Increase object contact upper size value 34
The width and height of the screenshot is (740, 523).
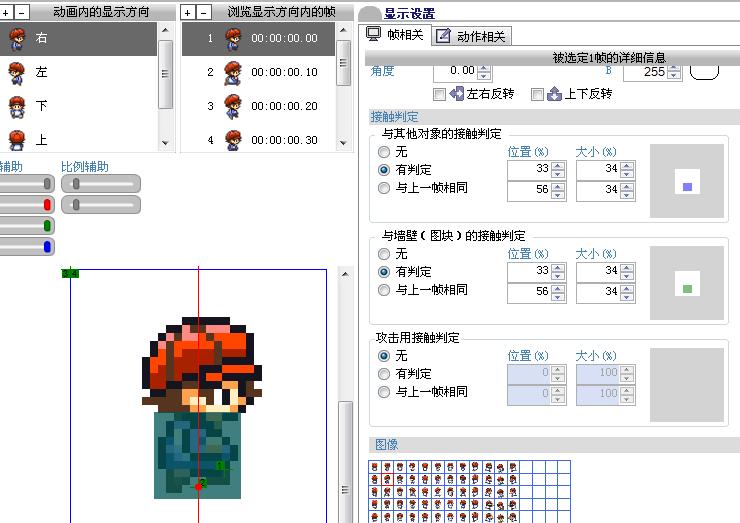[x=627, y=166]
